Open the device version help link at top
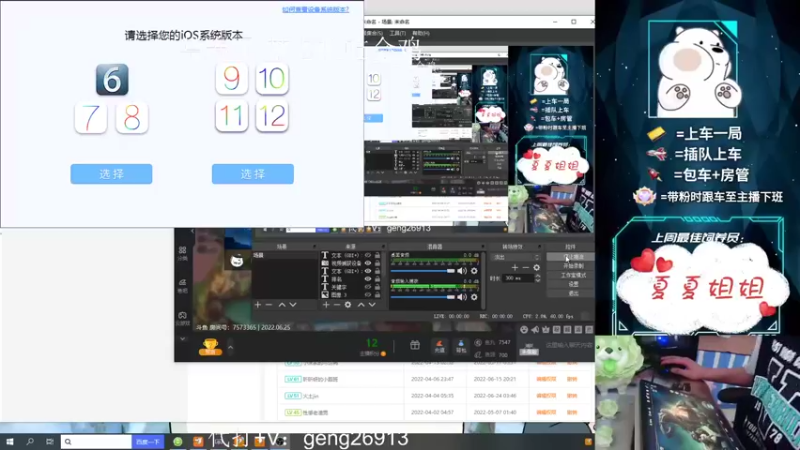Image resolution: width=800 pixels, height=450 pixels. (x=315, y=9)
